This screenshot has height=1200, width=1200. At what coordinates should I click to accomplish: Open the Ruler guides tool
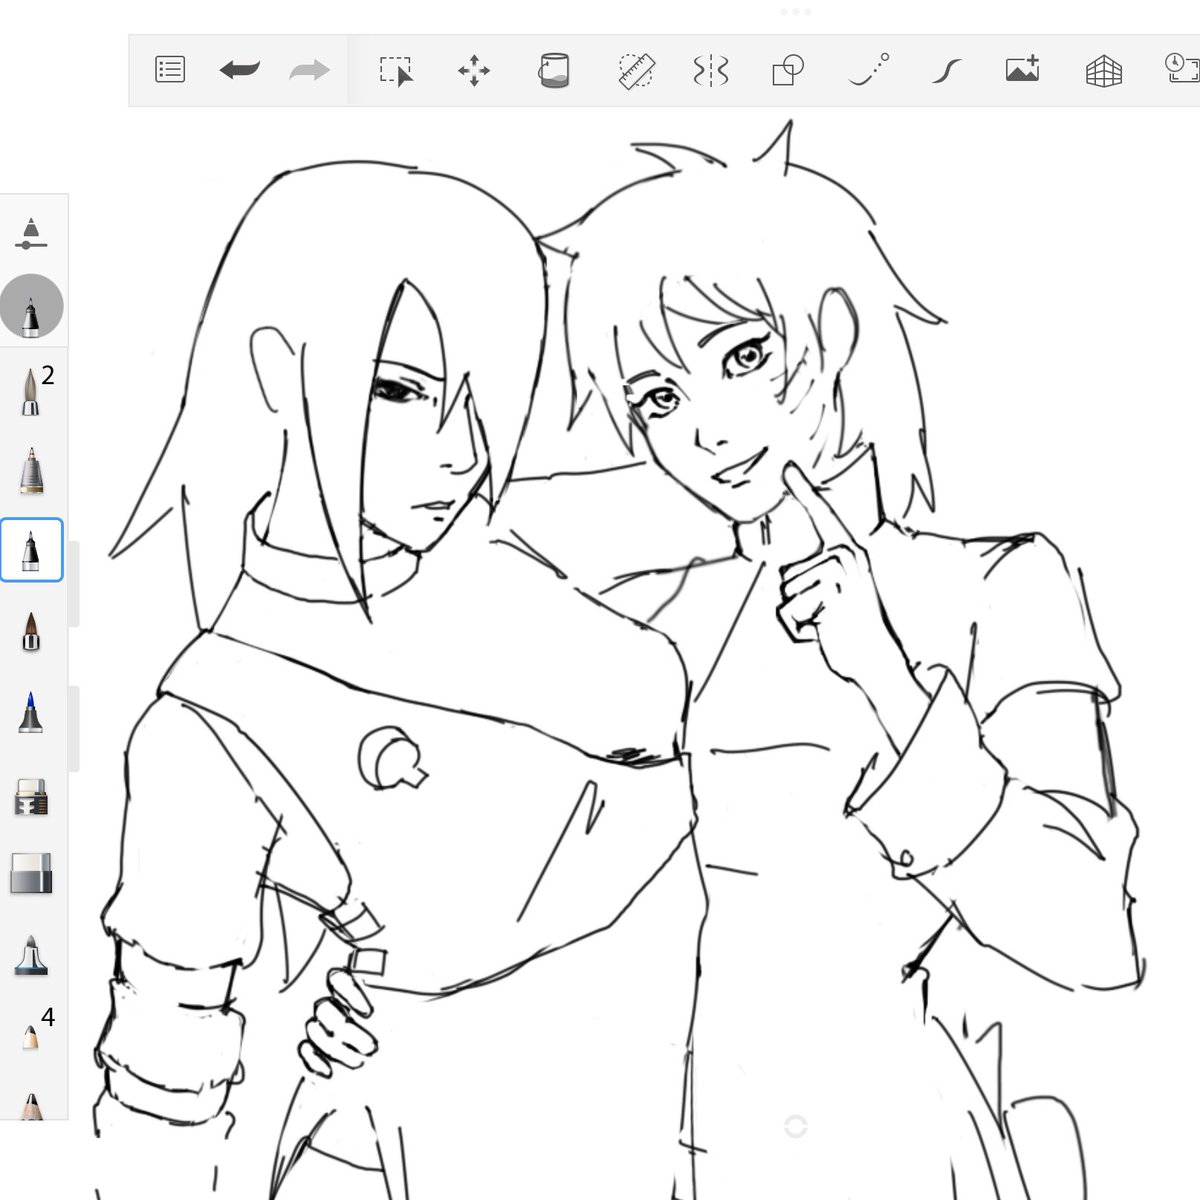tap(636, 71)
